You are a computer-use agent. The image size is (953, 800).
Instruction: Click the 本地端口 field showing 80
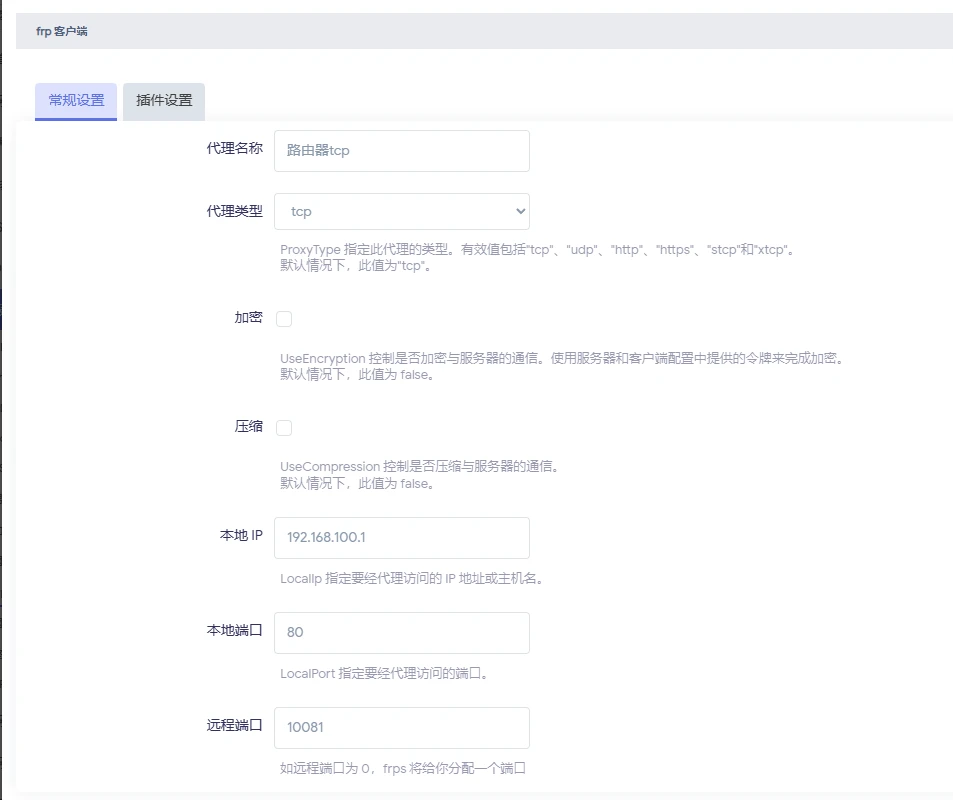tap(402, 633)
